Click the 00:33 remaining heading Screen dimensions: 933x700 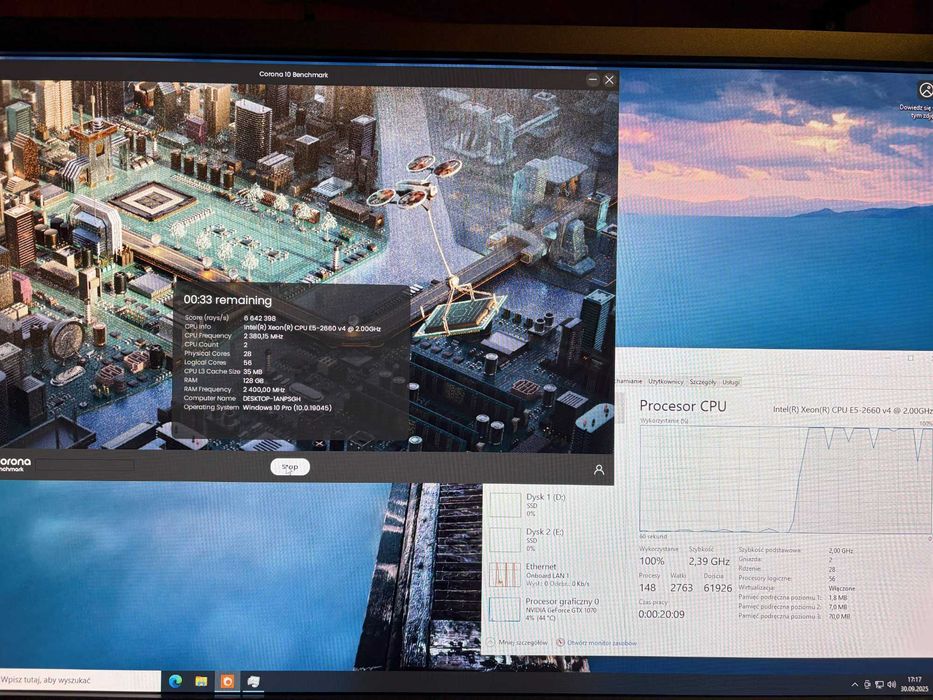click(227, 301)
